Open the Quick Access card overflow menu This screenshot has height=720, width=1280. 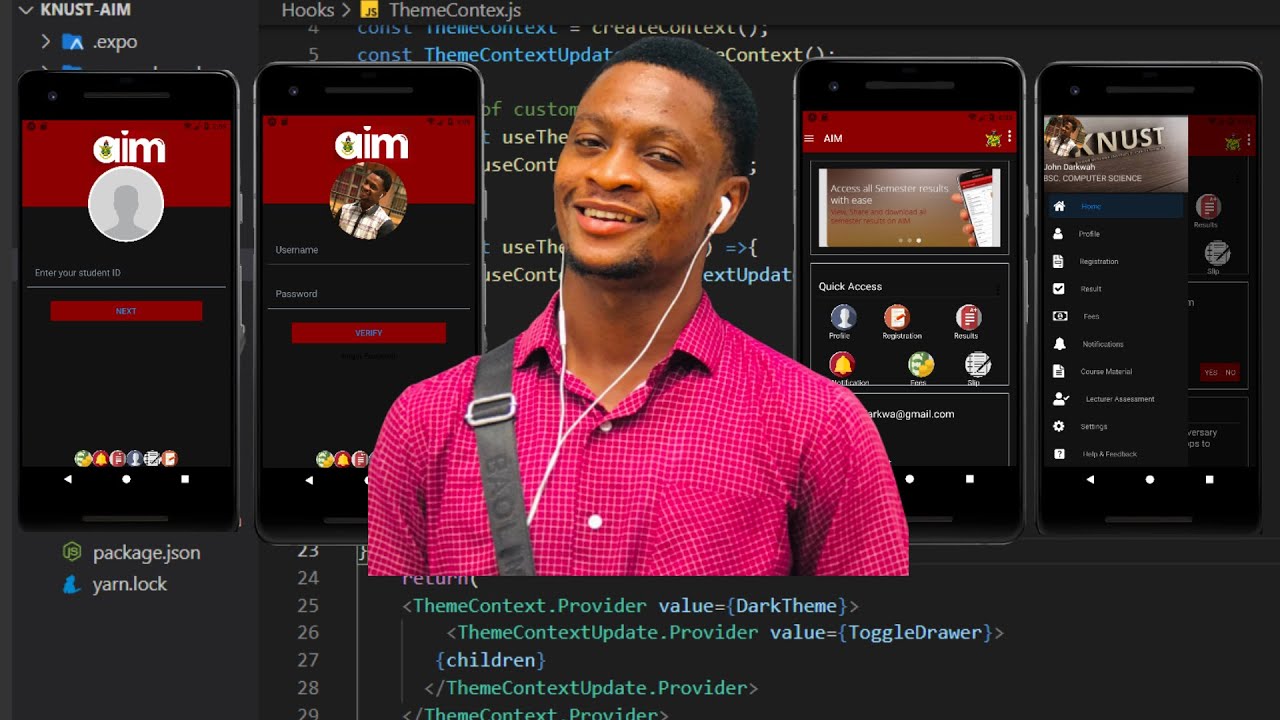click(997, 289)
